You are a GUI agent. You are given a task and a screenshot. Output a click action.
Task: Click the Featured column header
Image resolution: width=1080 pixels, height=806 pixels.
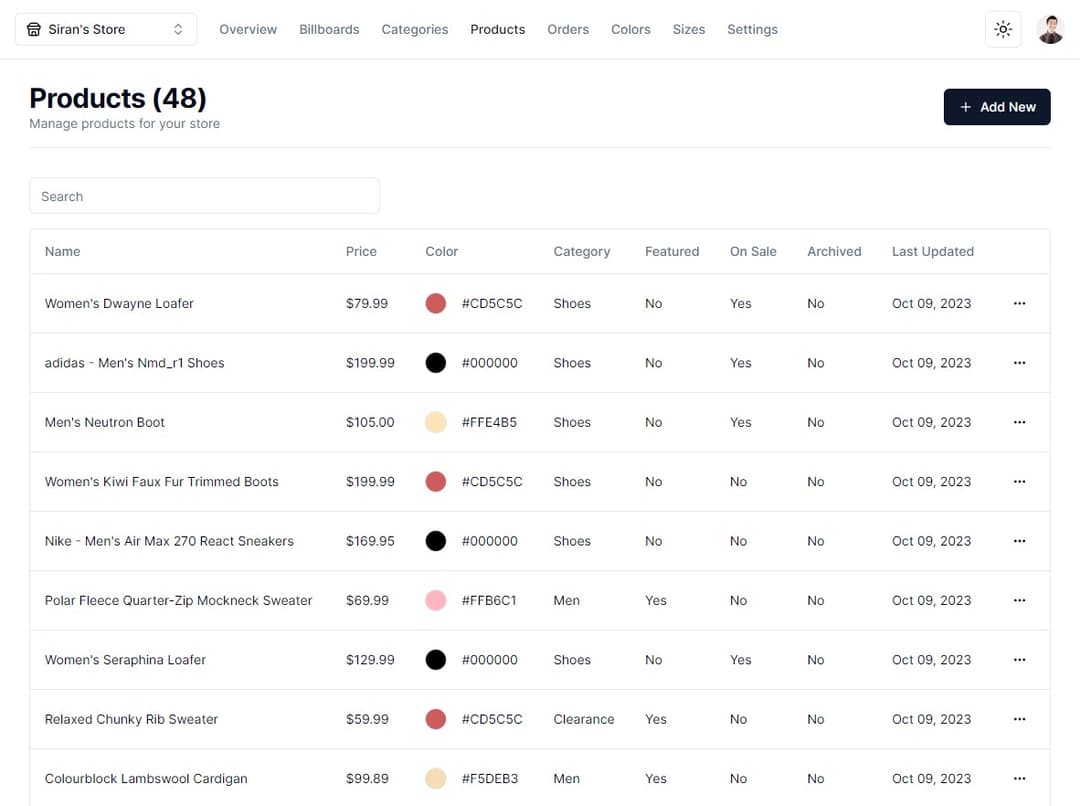pyautogui.click(x=672, y=251)
